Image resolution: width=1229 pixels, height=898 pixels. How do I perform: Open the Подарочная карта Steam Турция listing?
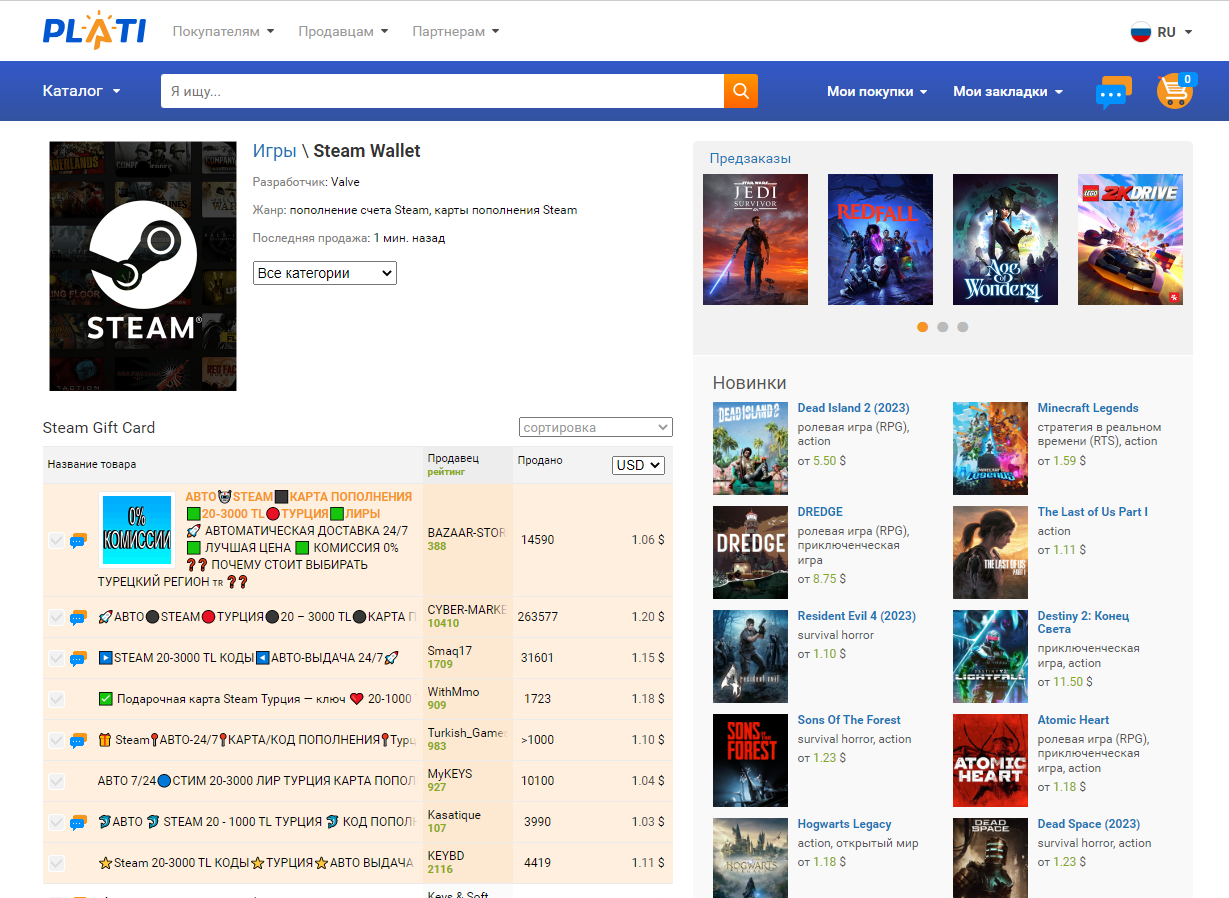pos(256,699)
